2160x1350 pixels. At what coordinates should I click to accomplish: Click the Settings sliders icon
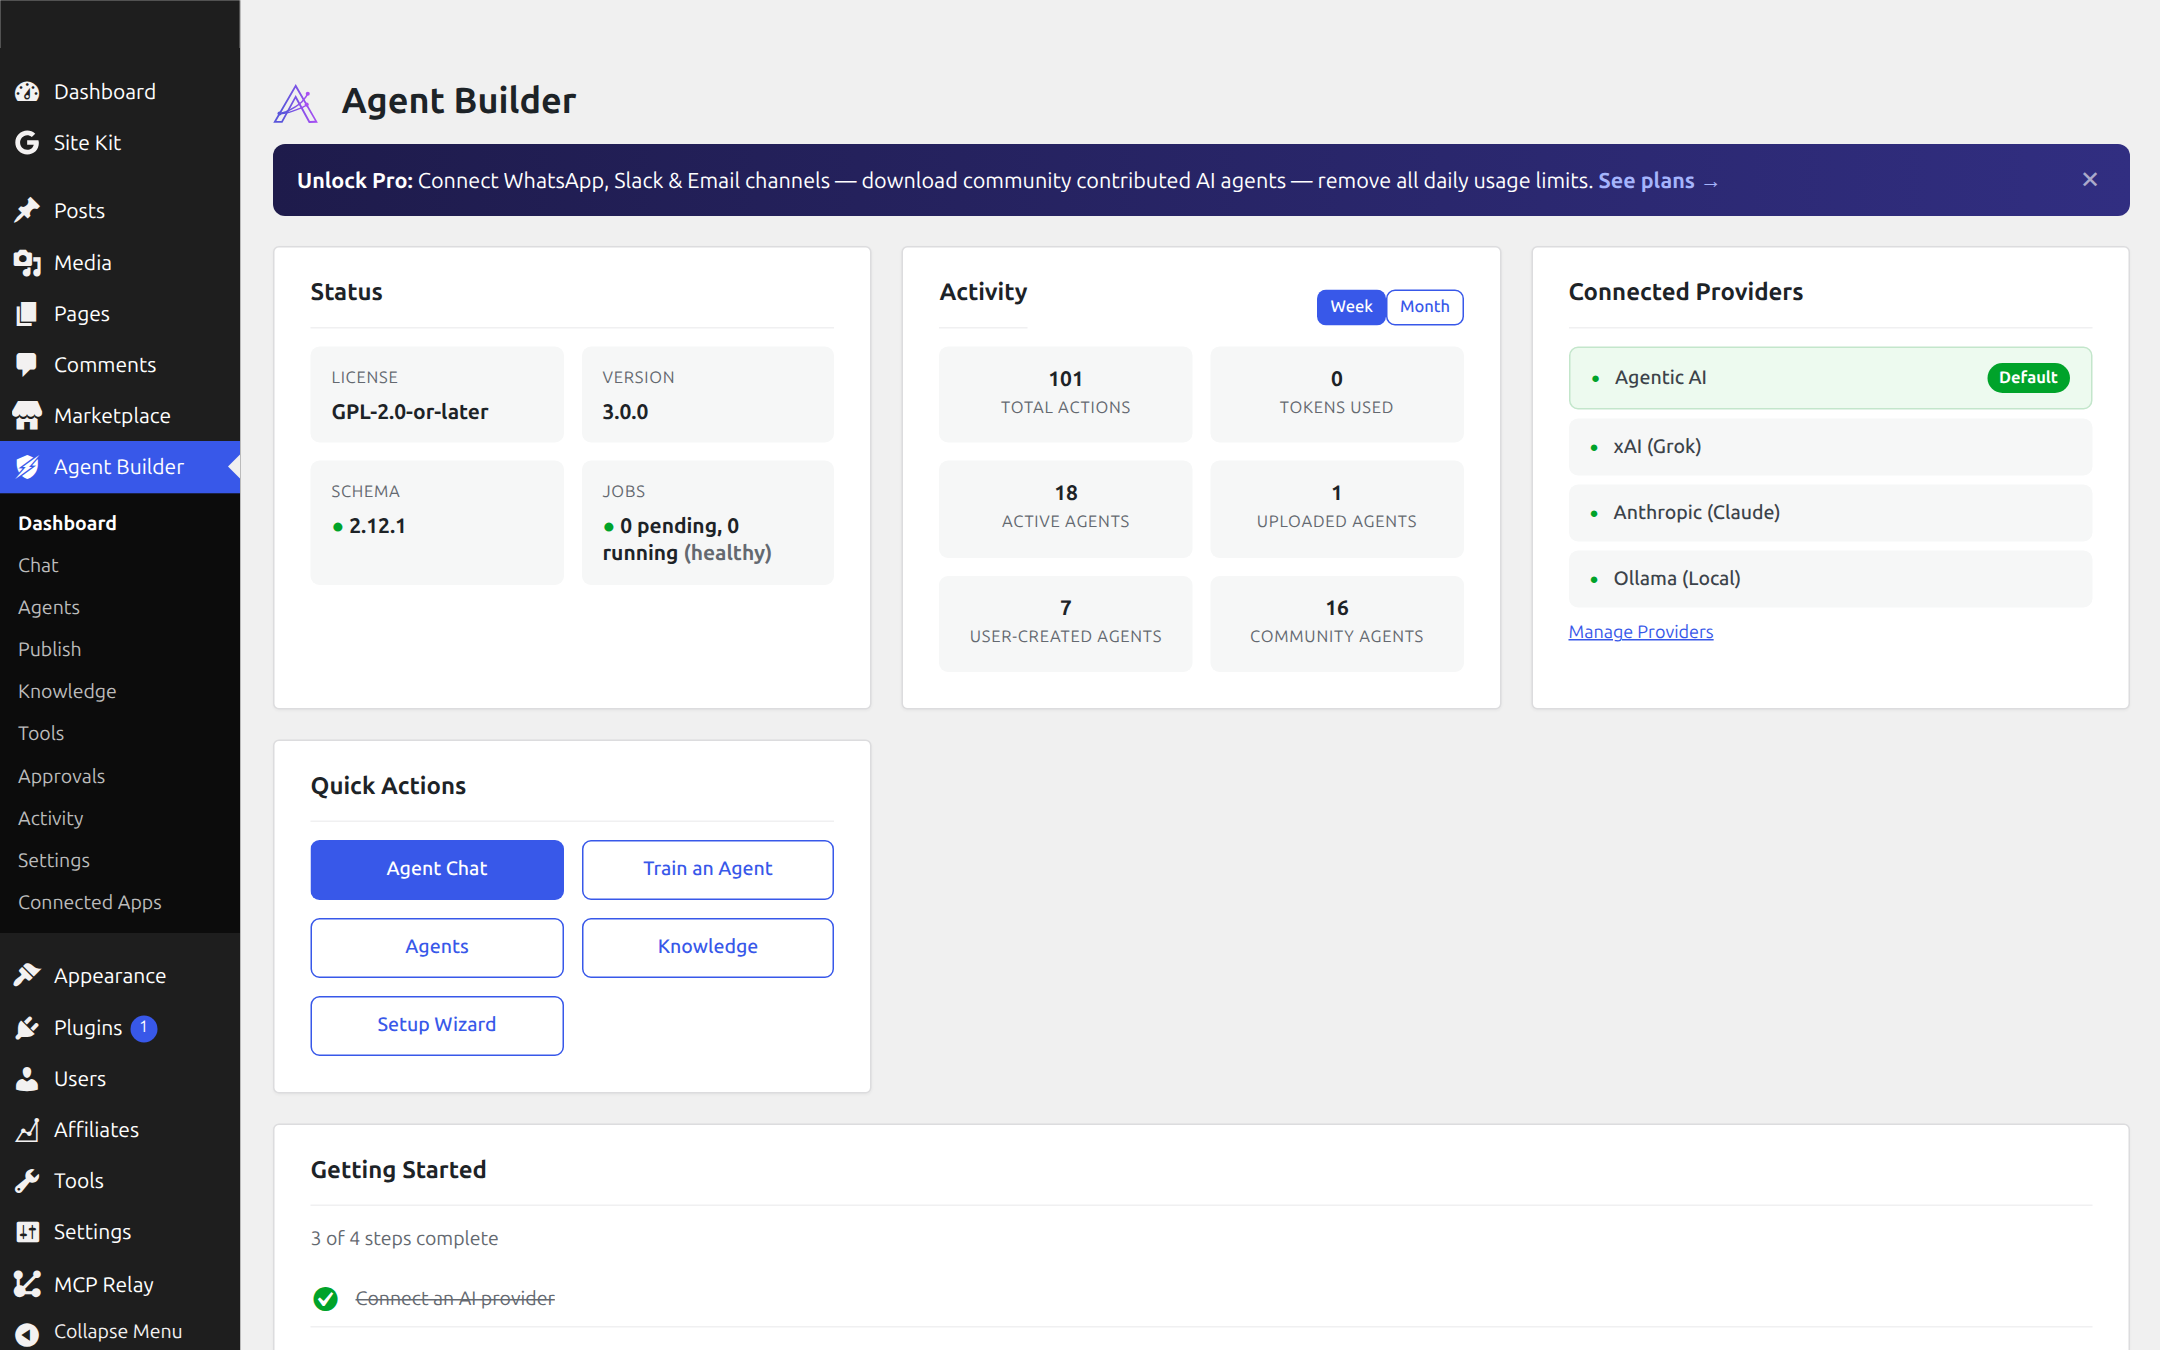tap(27, 1232)
